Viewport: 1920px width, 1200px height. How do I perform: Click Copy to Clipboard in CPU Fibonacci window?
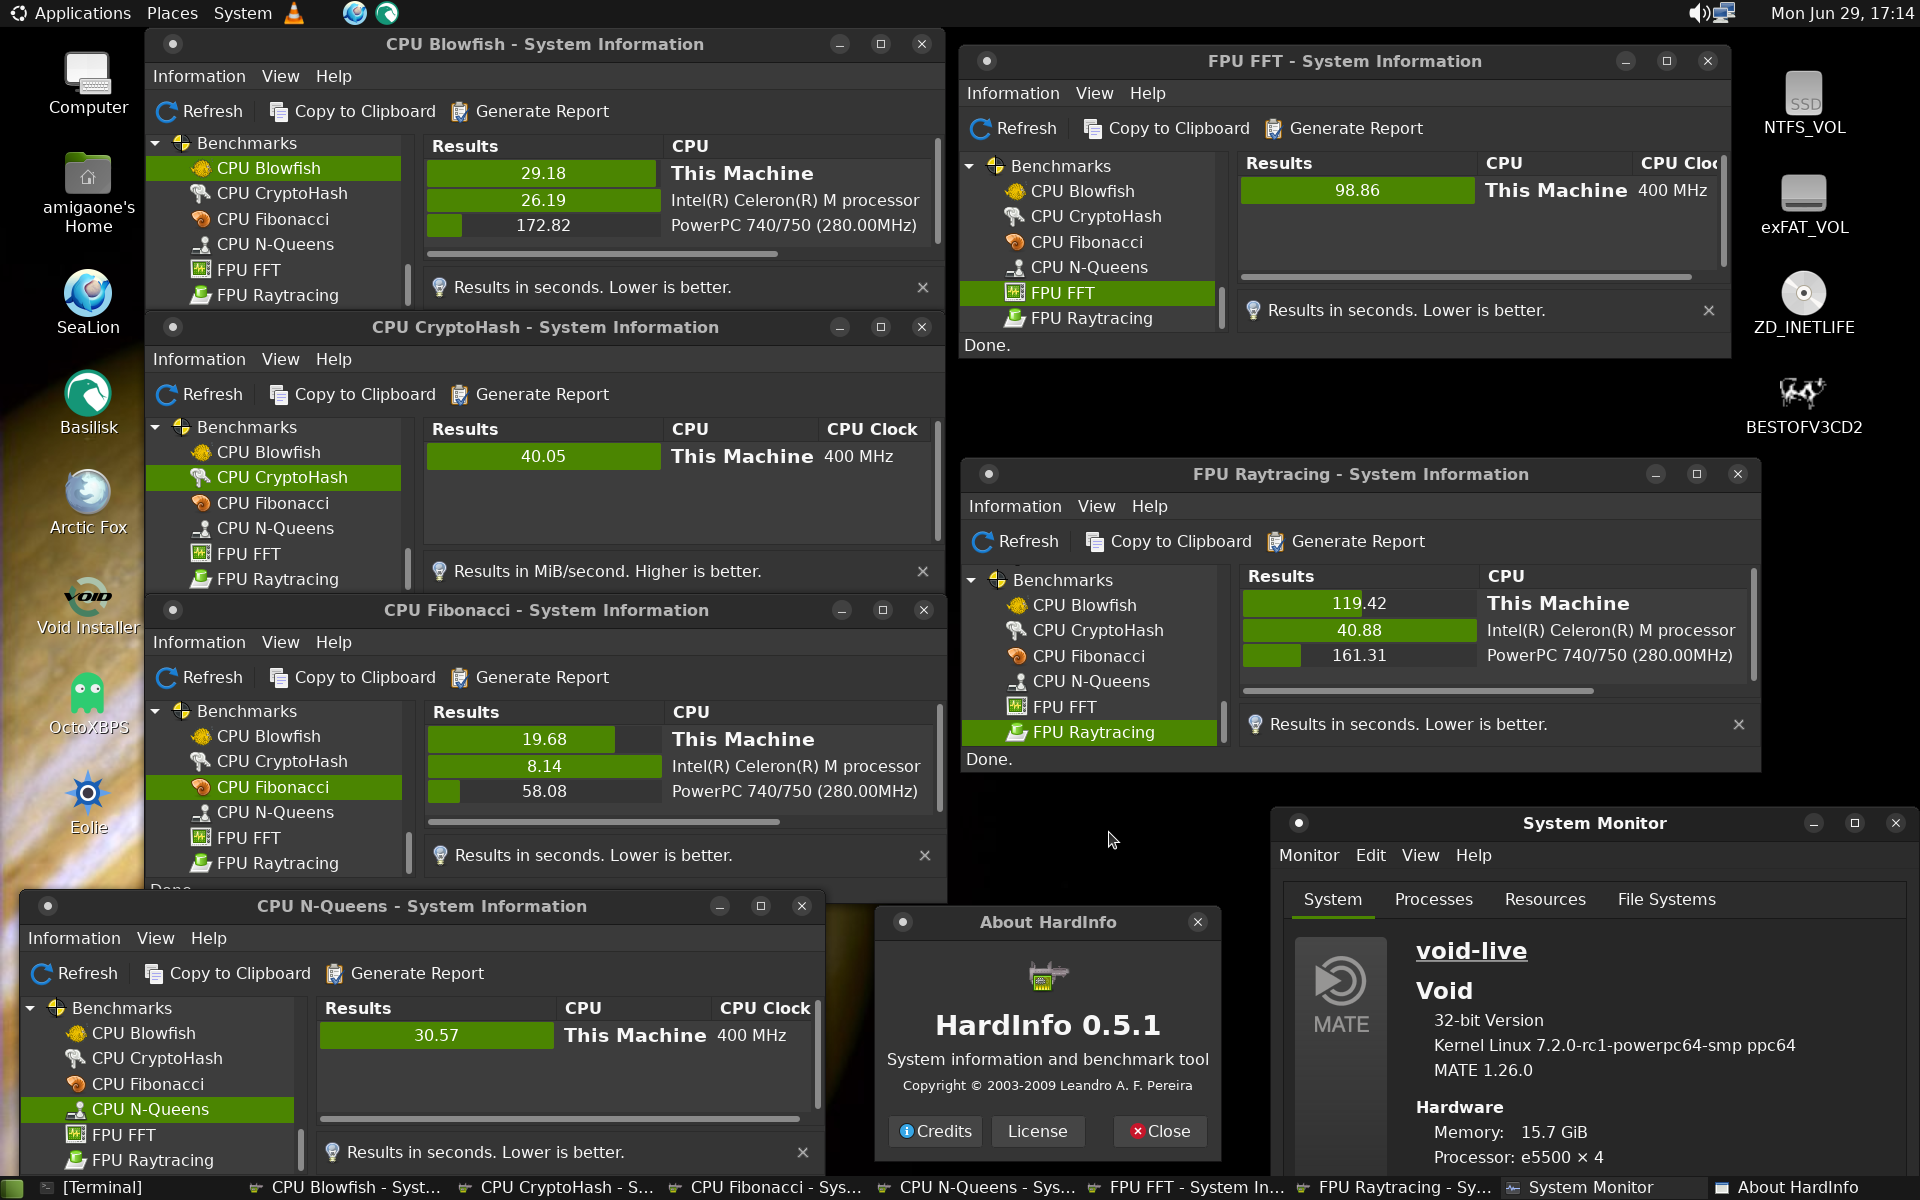click(353, 678)
